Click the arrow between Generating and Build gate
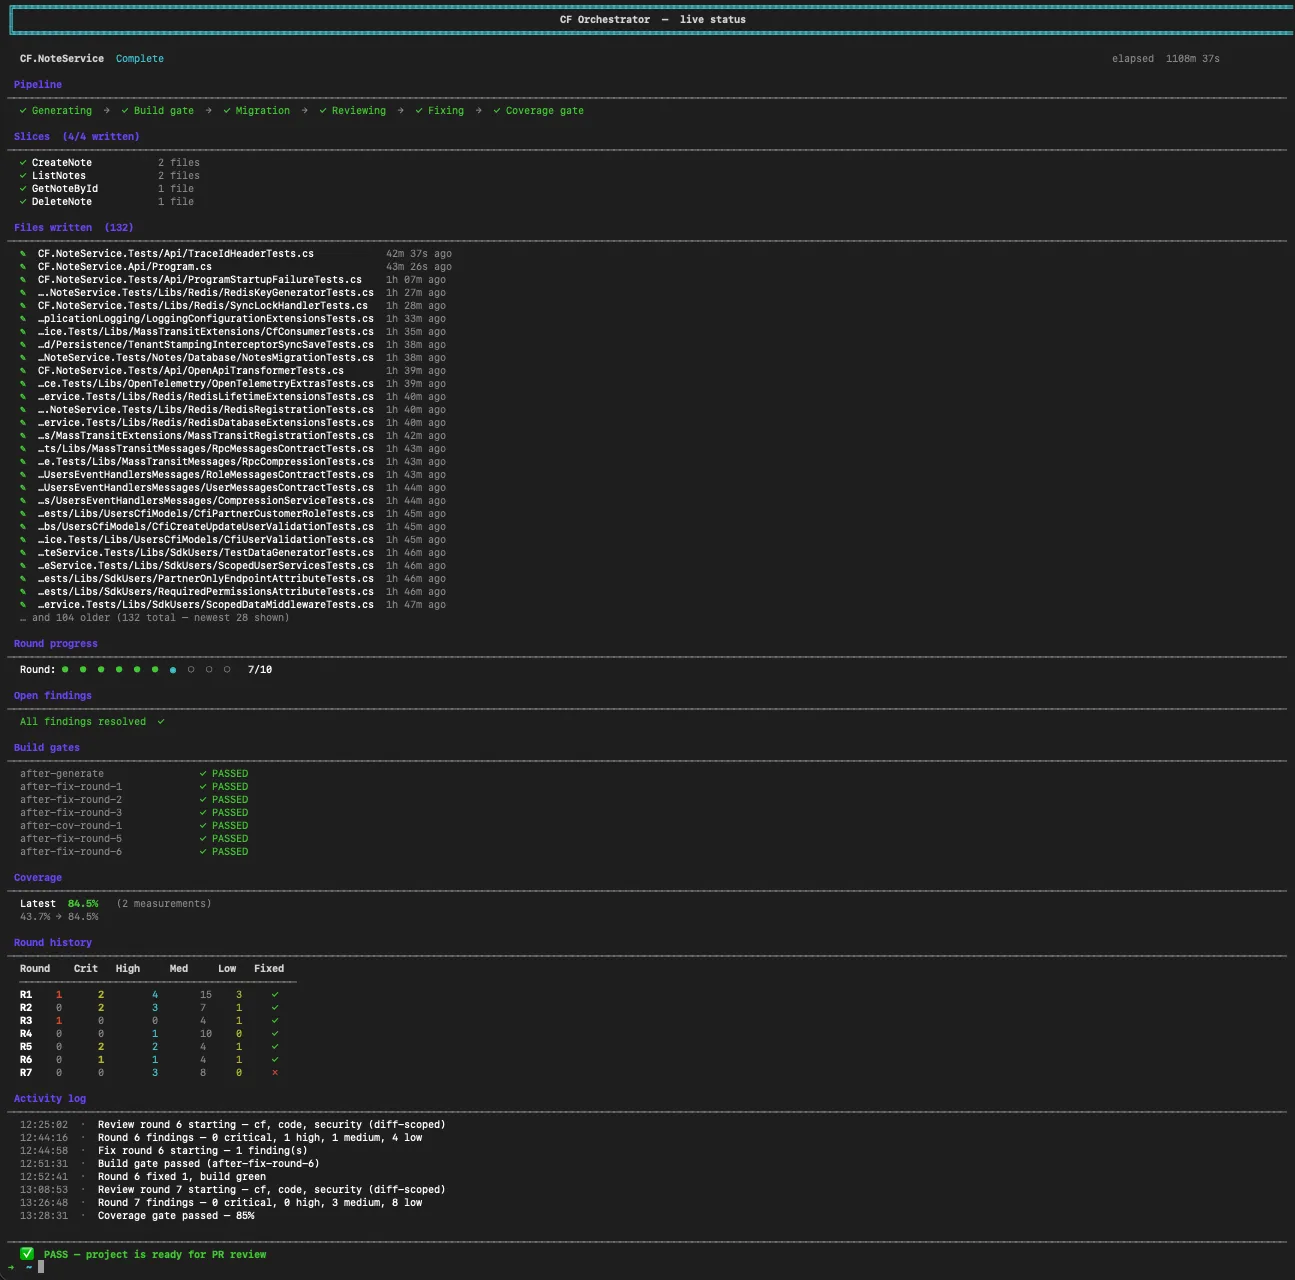 (x=106, y=111)
